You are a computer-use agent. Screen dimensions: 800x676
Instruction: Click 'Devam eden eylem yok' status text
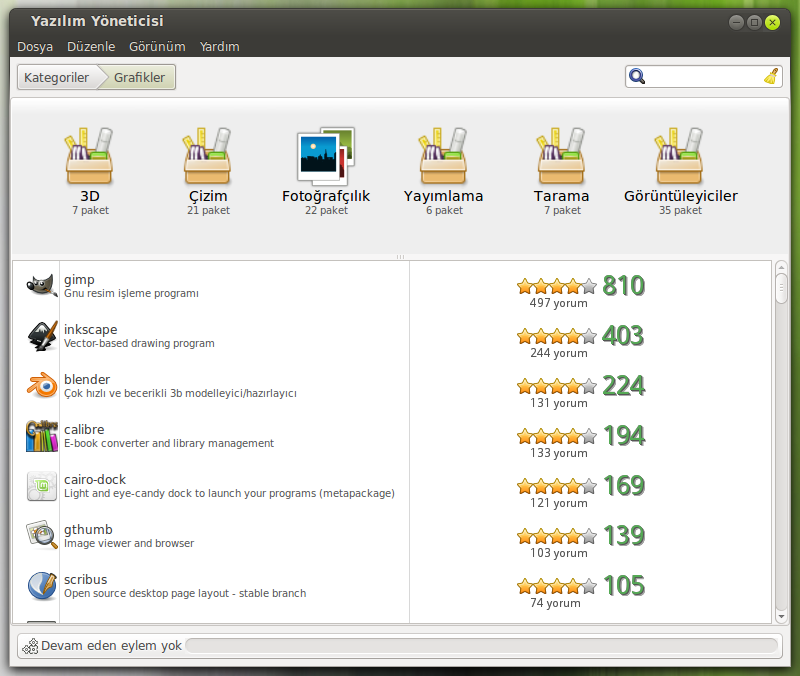111,646
